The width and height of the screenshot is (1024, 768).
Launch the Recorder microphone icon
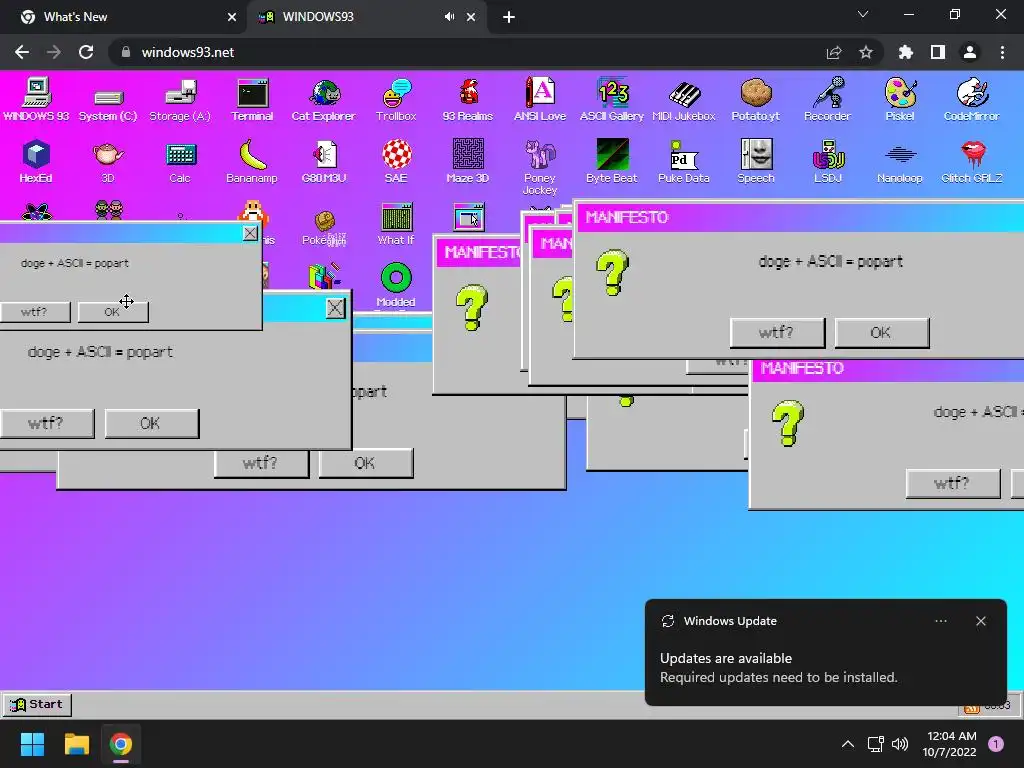pos(827,100)
